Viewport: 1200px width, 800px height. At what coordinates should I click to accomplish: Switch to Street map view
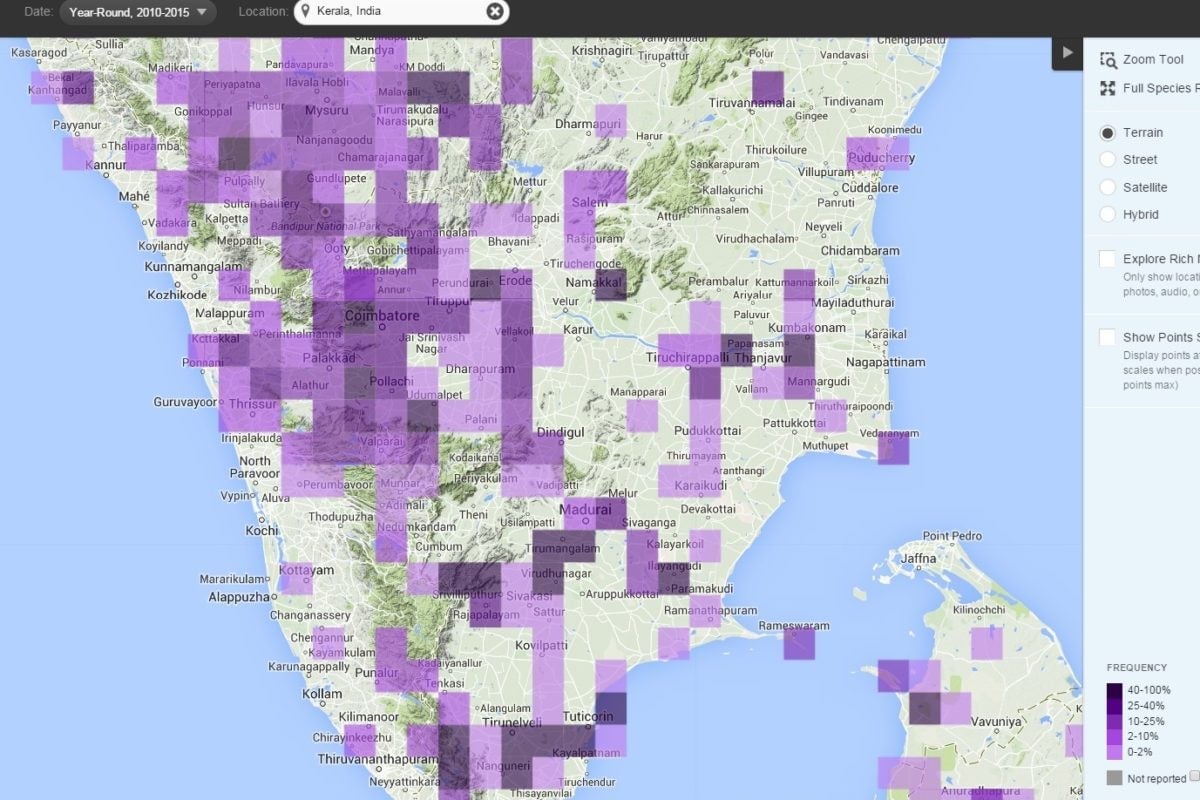[x=1107, y=159]
